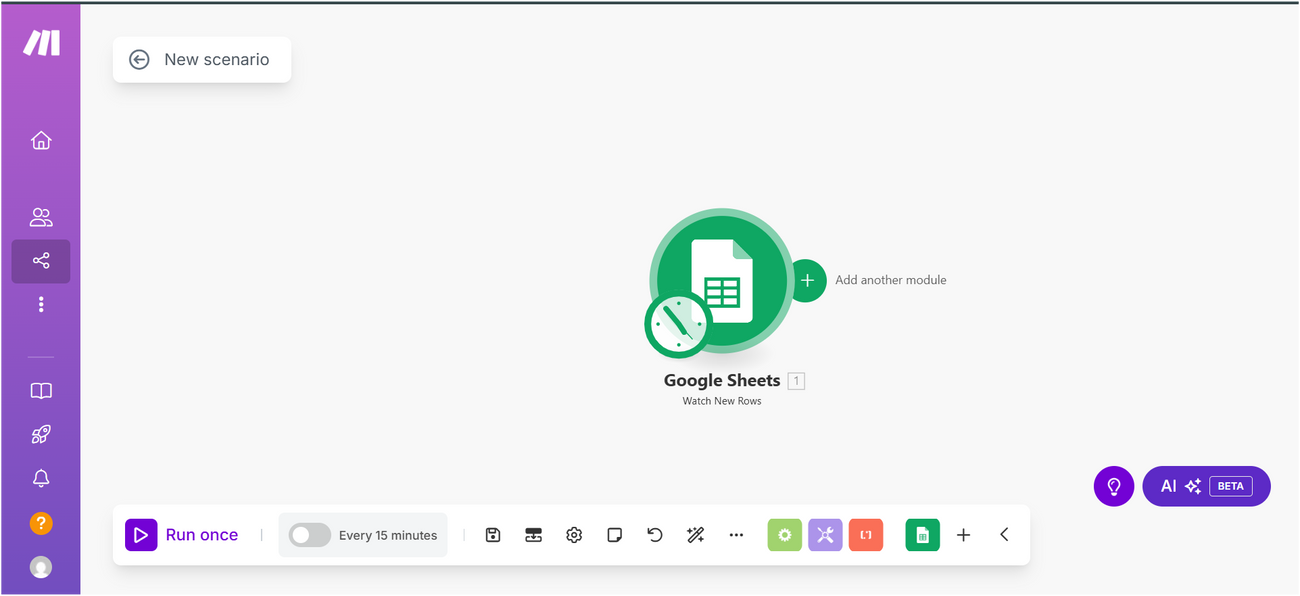Open the Google Sheets module circle
Image resolution: width=1300 pixels, height=596 pixels.
(722, 281)
